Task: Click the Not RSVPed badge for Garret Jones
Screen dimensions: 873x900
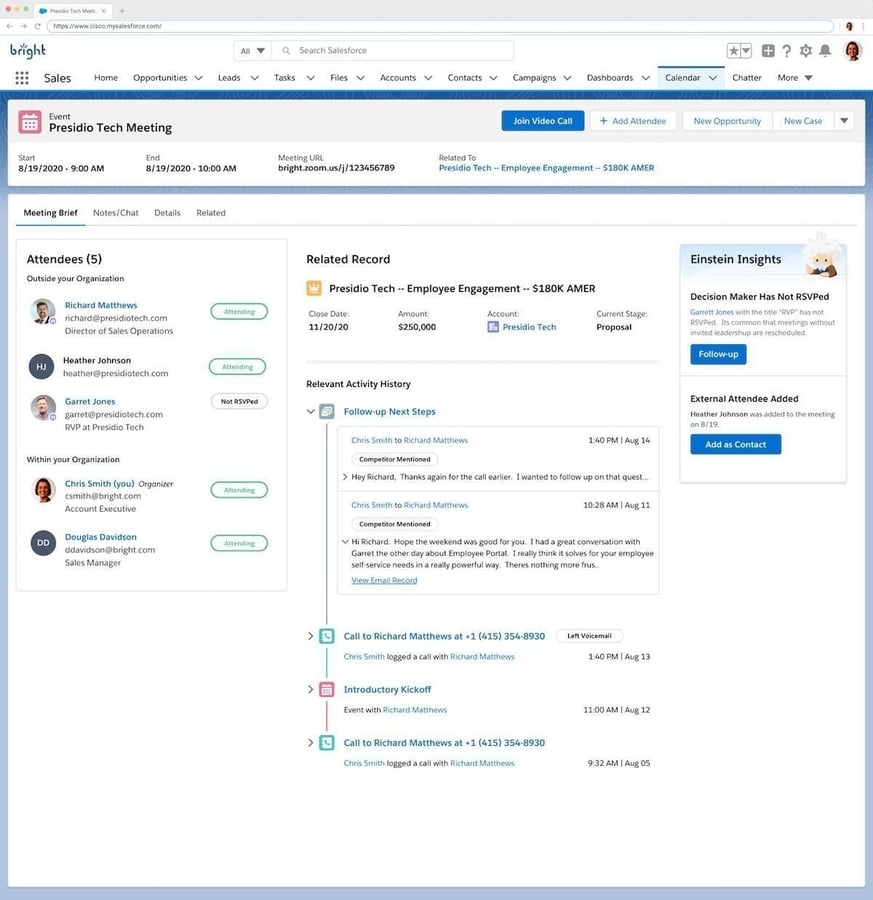Action: click(x=239, y=401)
